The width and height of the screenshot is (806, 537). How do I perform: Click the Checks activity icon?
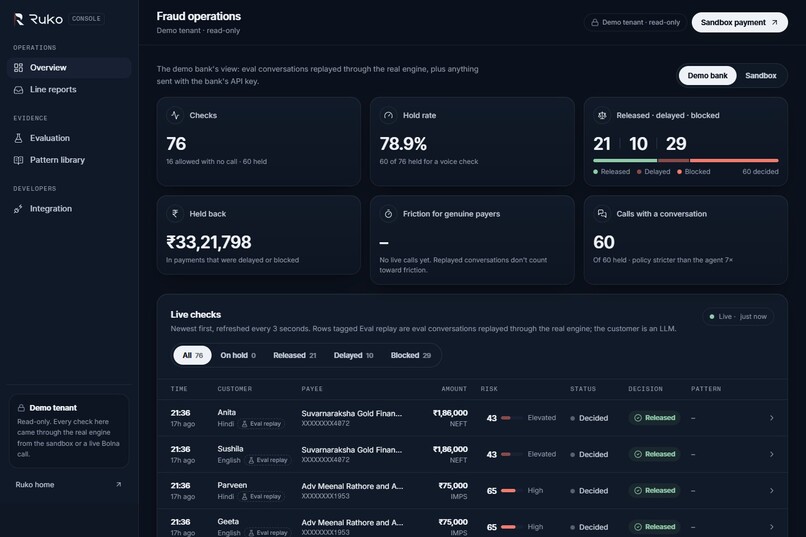[175, 115]
